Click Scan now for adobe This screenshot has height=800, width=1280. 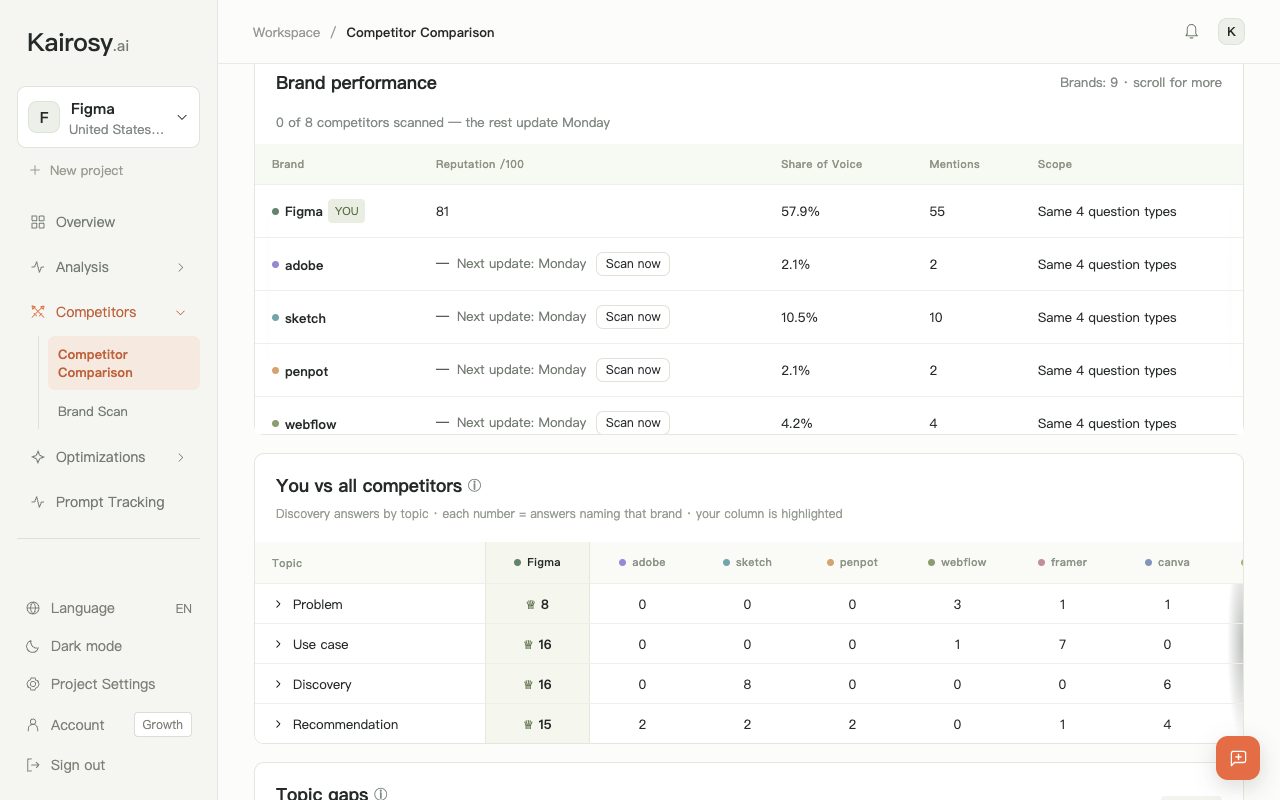pyautogui.click(x=633, y=264)
